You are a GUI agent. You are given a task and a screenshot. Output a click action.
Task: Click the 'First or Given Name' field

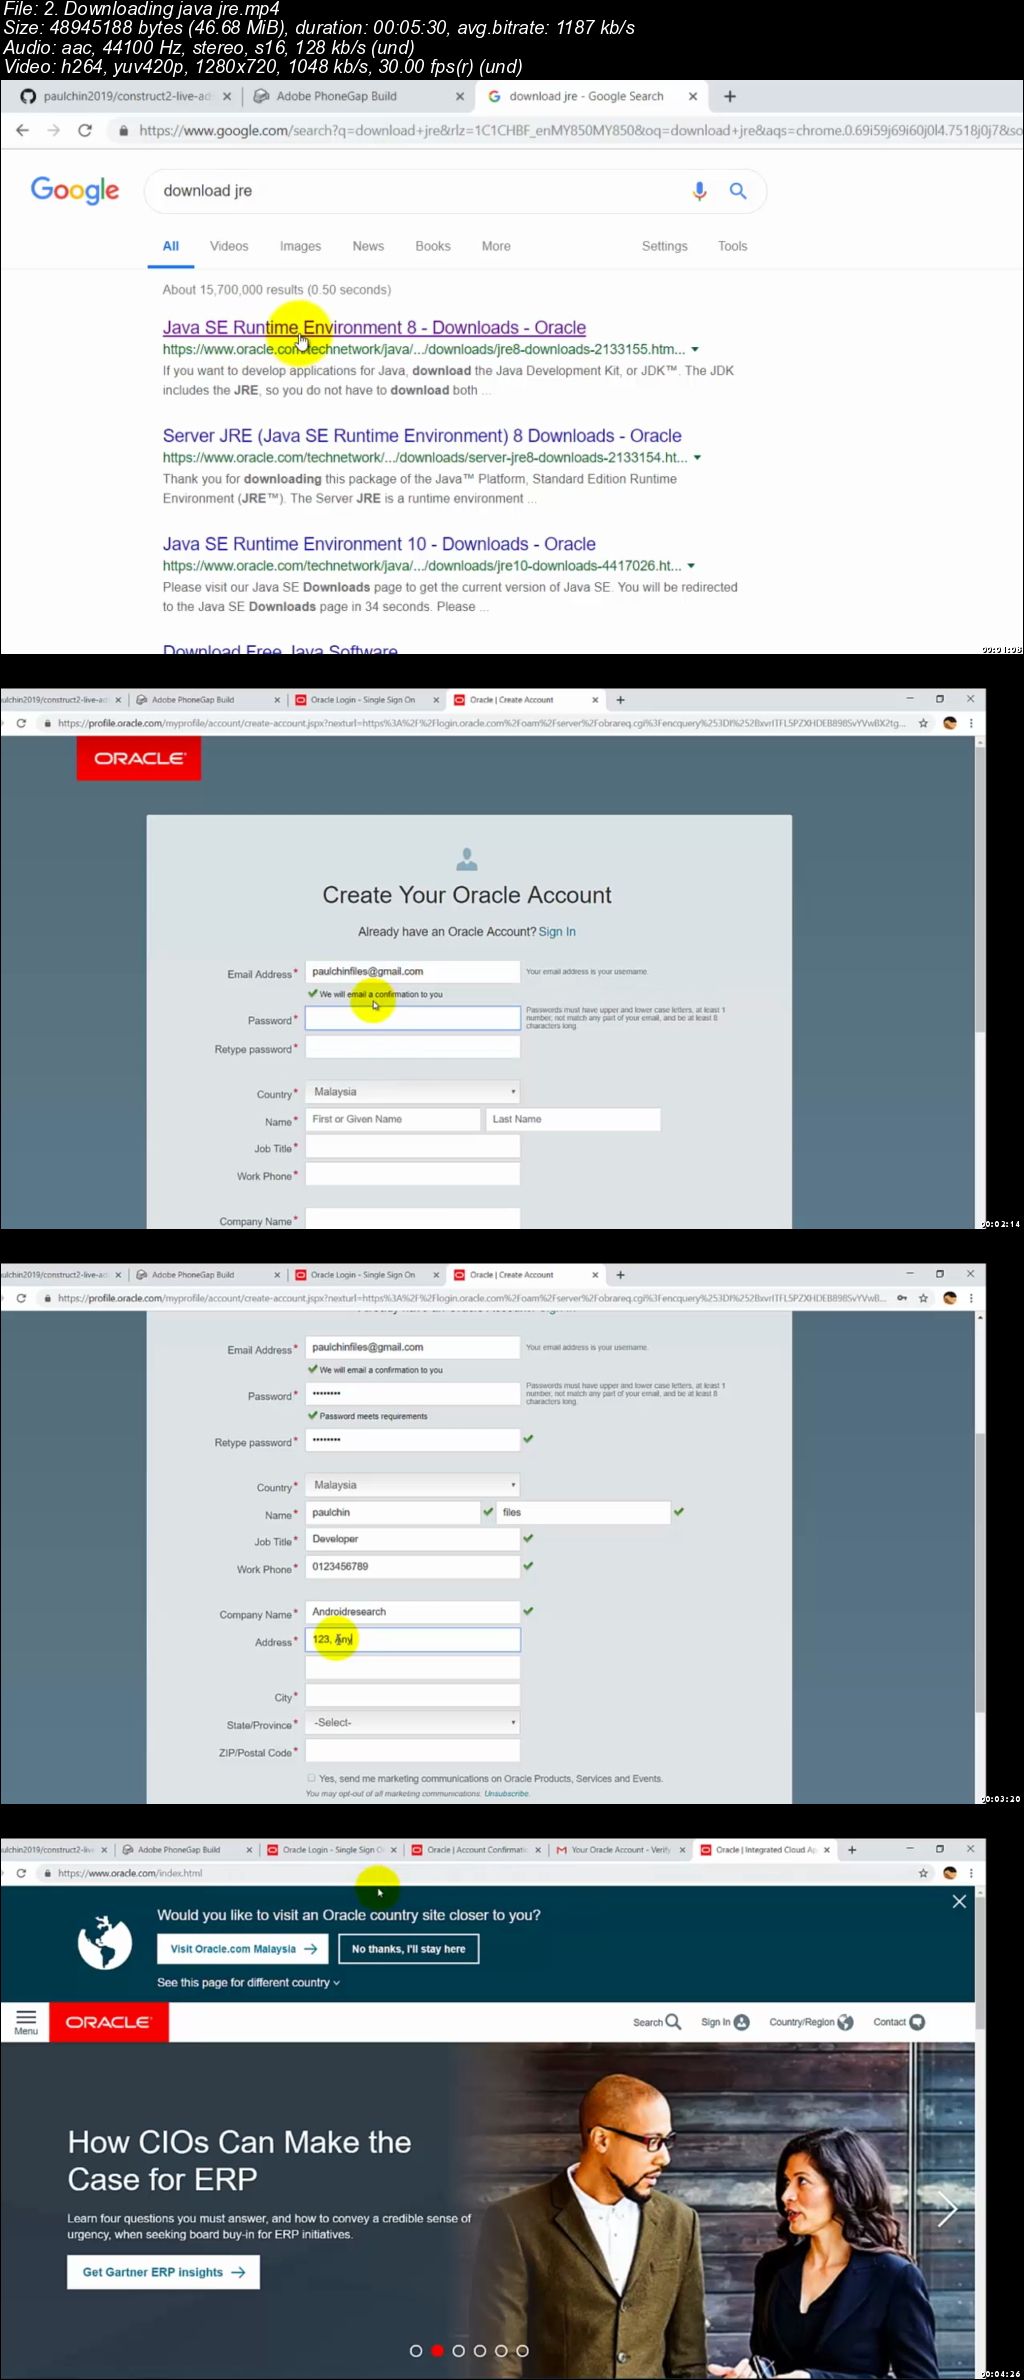tap(393, 1120)
